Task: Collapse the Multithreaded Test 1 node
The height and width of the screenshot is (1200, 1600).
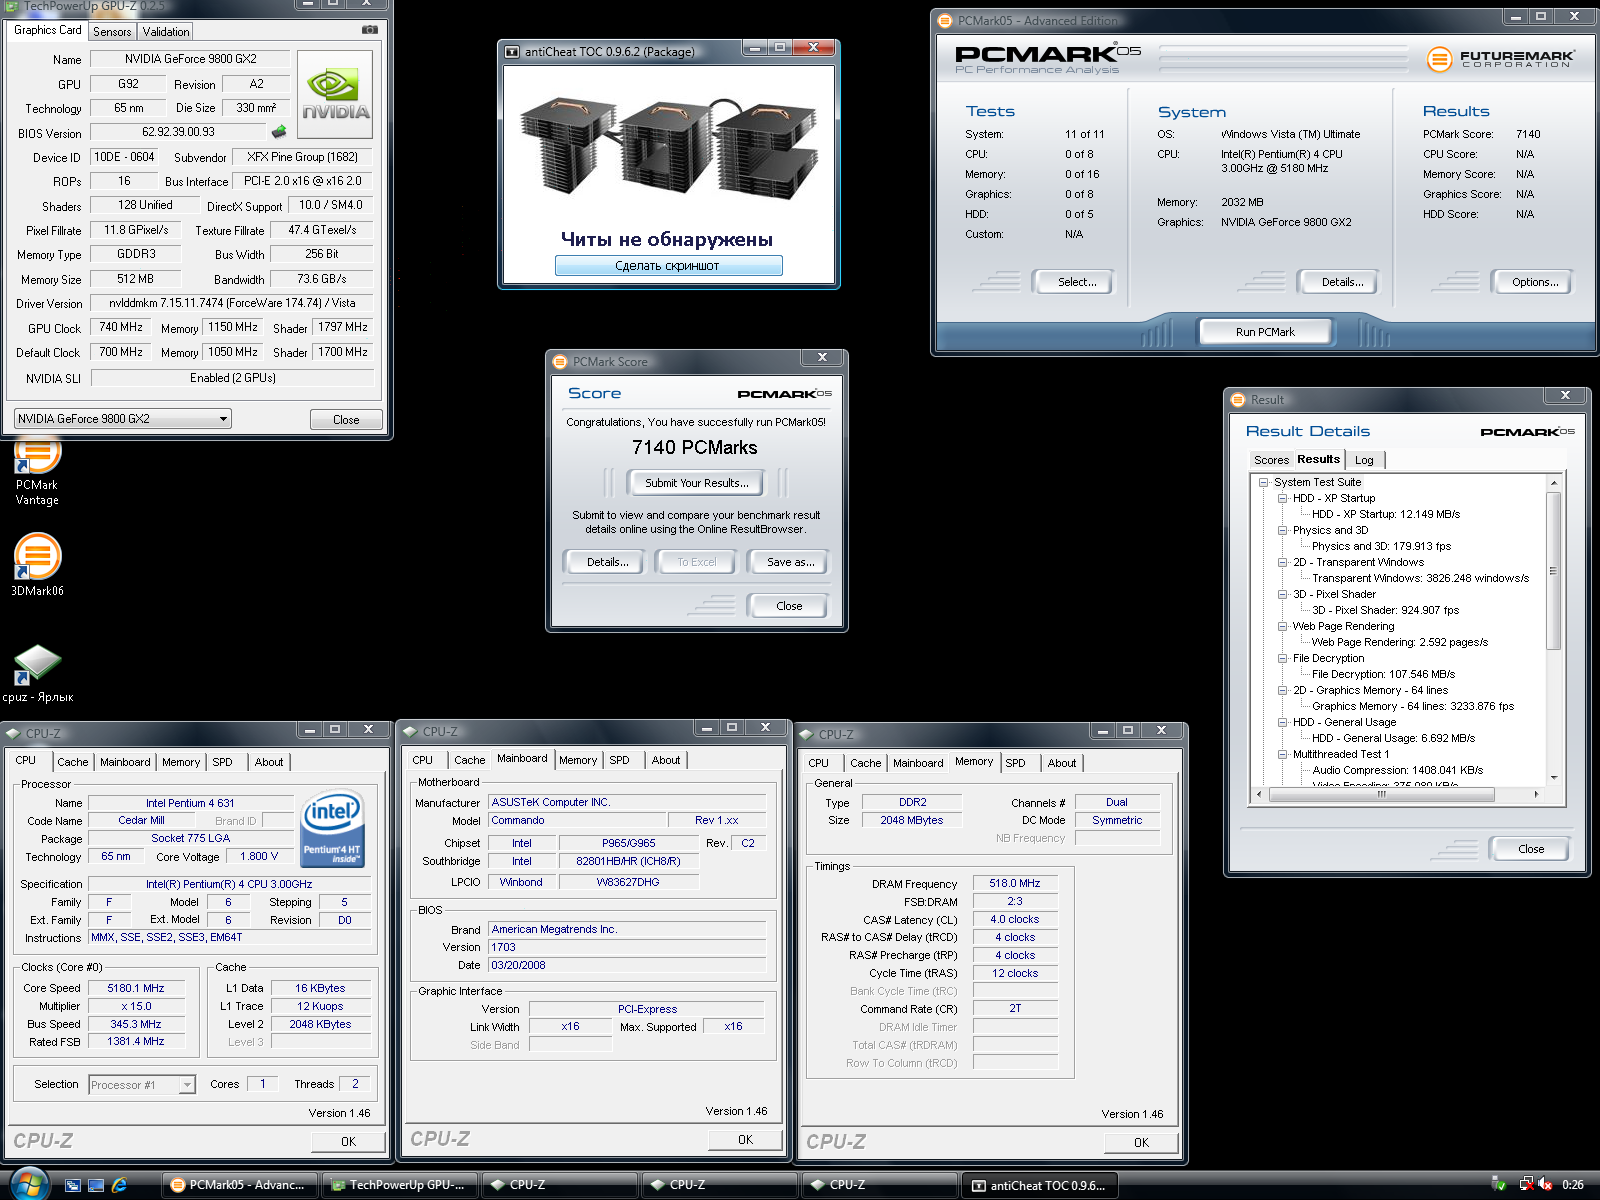Action: (1282, 754)
